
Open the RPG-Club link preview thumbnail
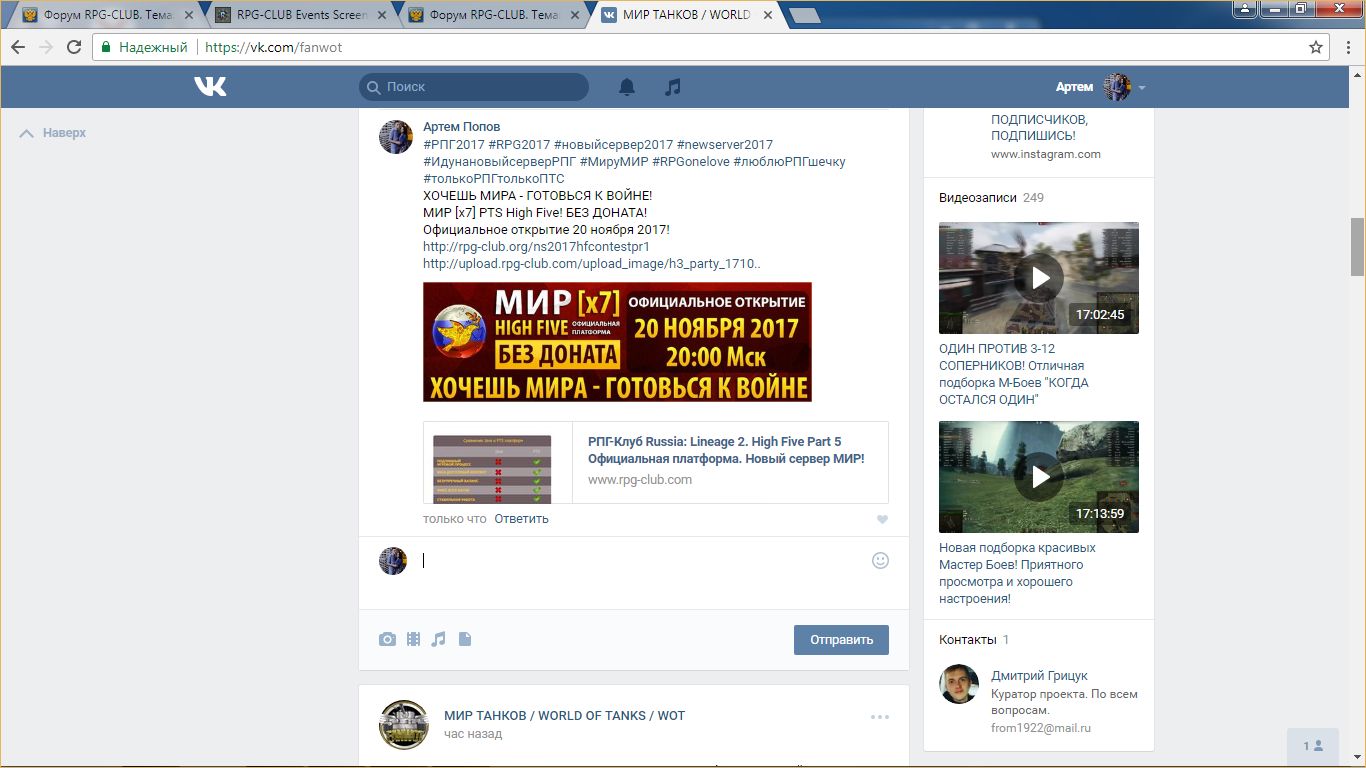point(492,469)
